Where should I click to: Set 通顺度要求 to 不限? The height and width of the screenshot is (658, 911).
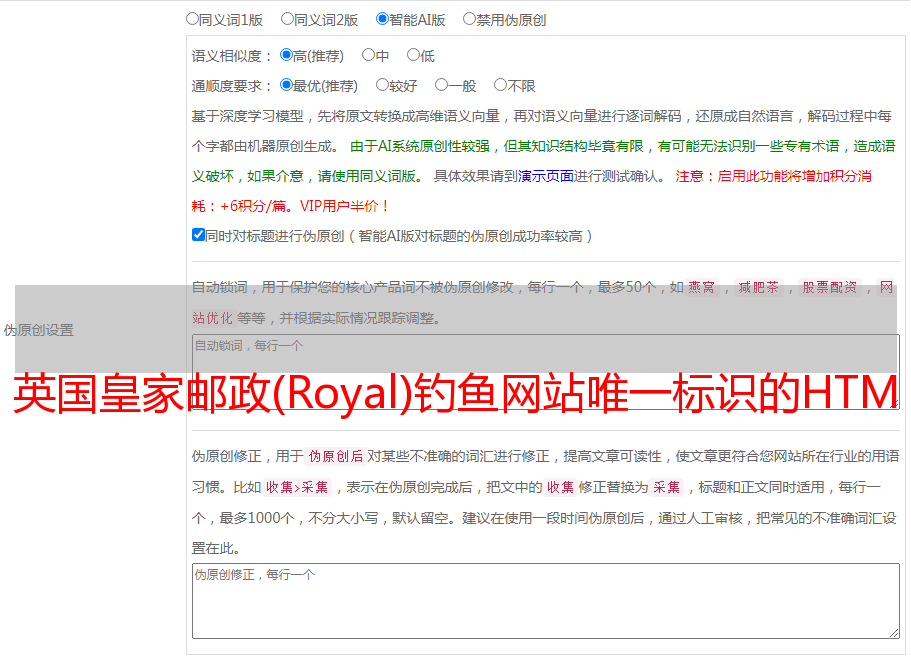[x=500, y=85]
